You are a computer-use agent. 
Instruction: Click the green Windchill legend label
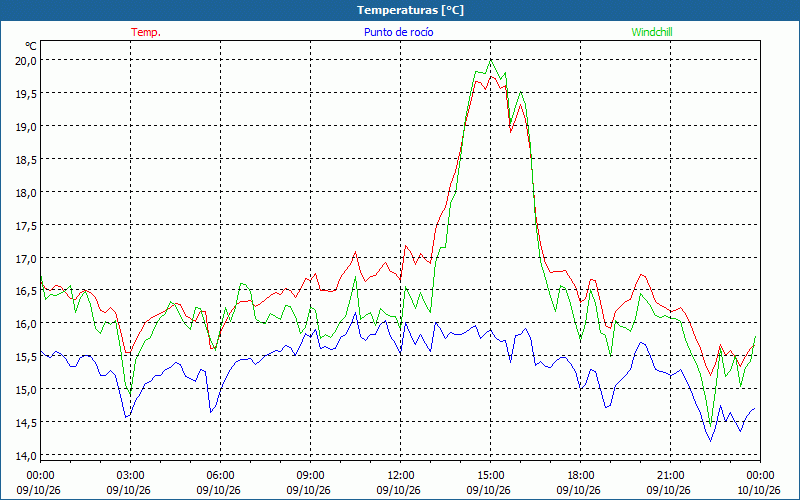pos(652,32)
